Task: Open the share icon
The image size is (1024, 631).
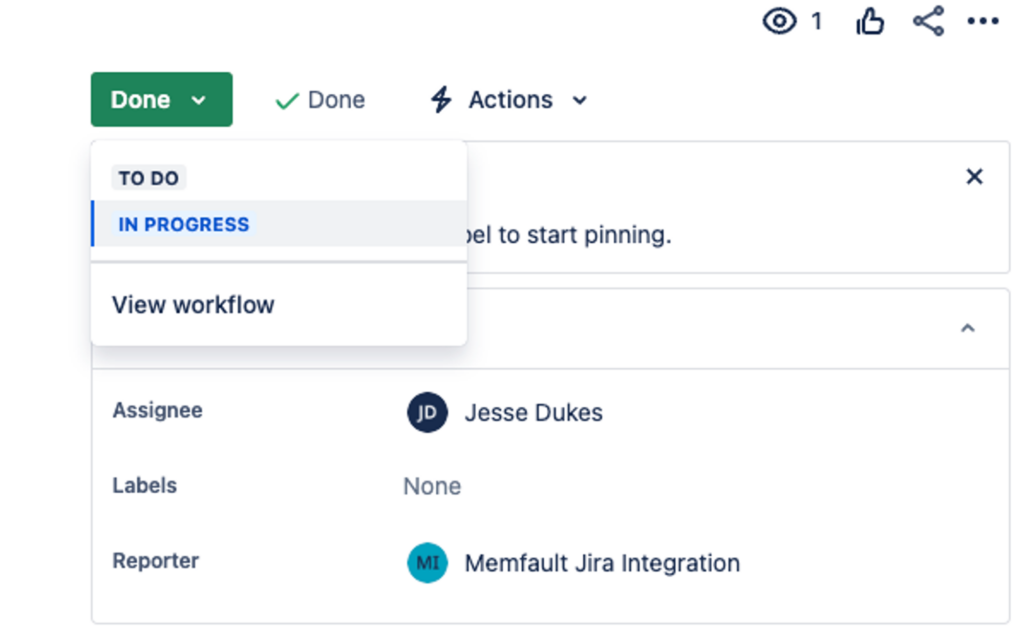Action: click(927, 21)
